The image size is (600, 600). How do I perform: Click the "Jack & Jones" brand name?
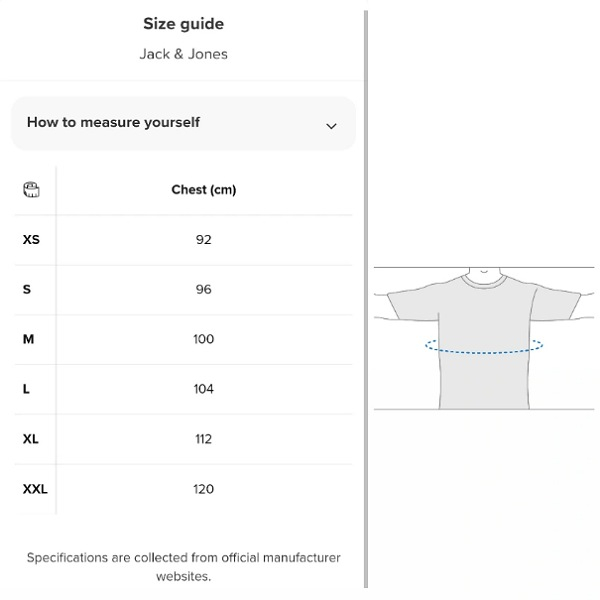183,54
